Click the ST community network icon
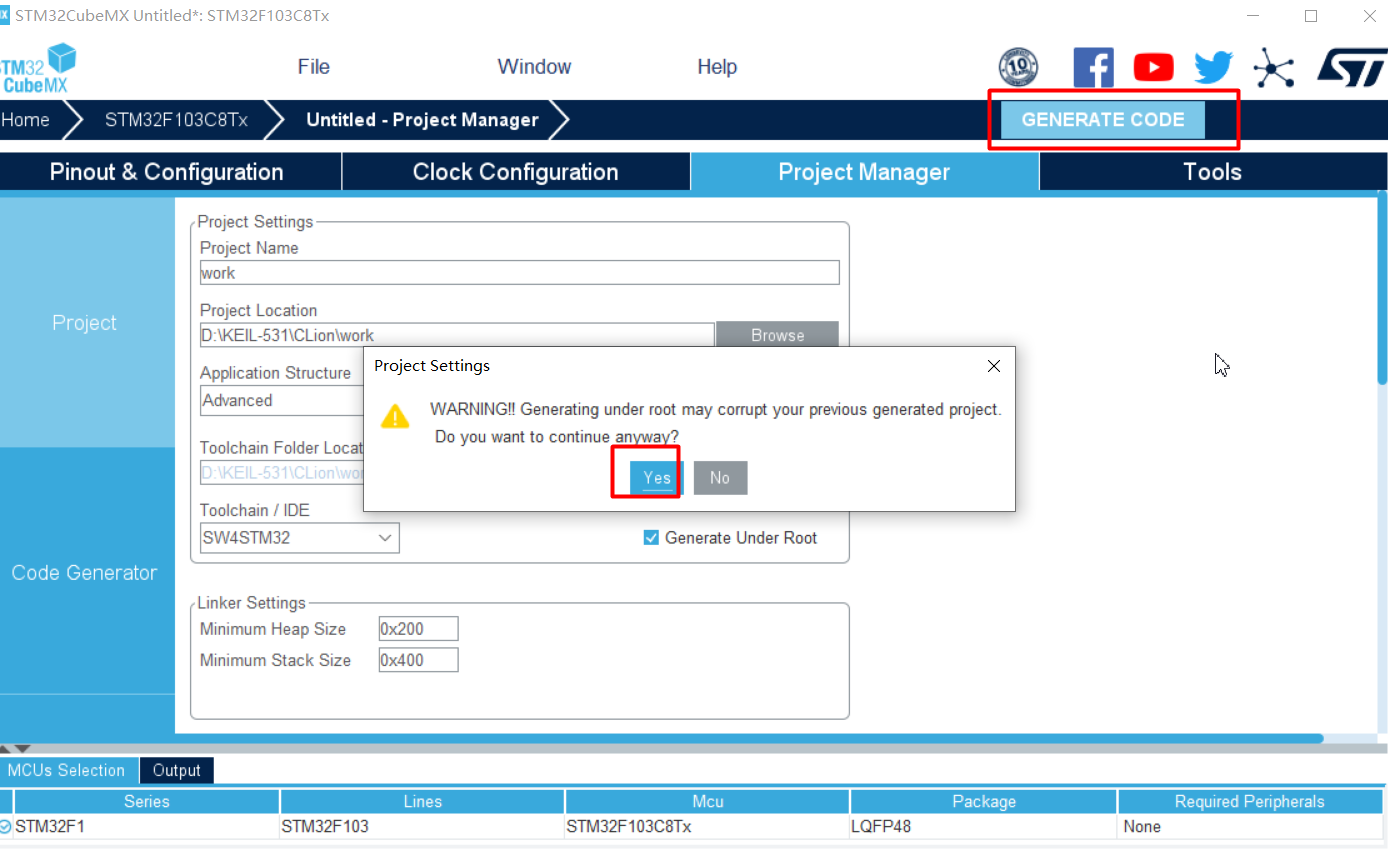This screenshot has height=860, width=1388. tap(1273, 68)
